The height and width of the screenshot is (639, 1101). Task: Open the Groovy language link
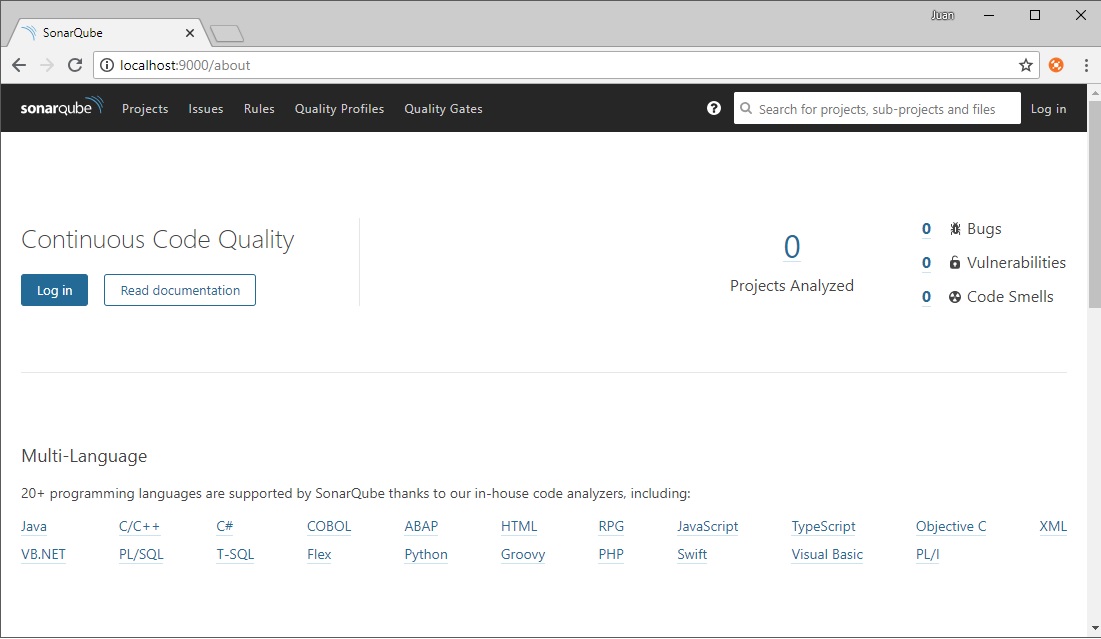[523, 555]
